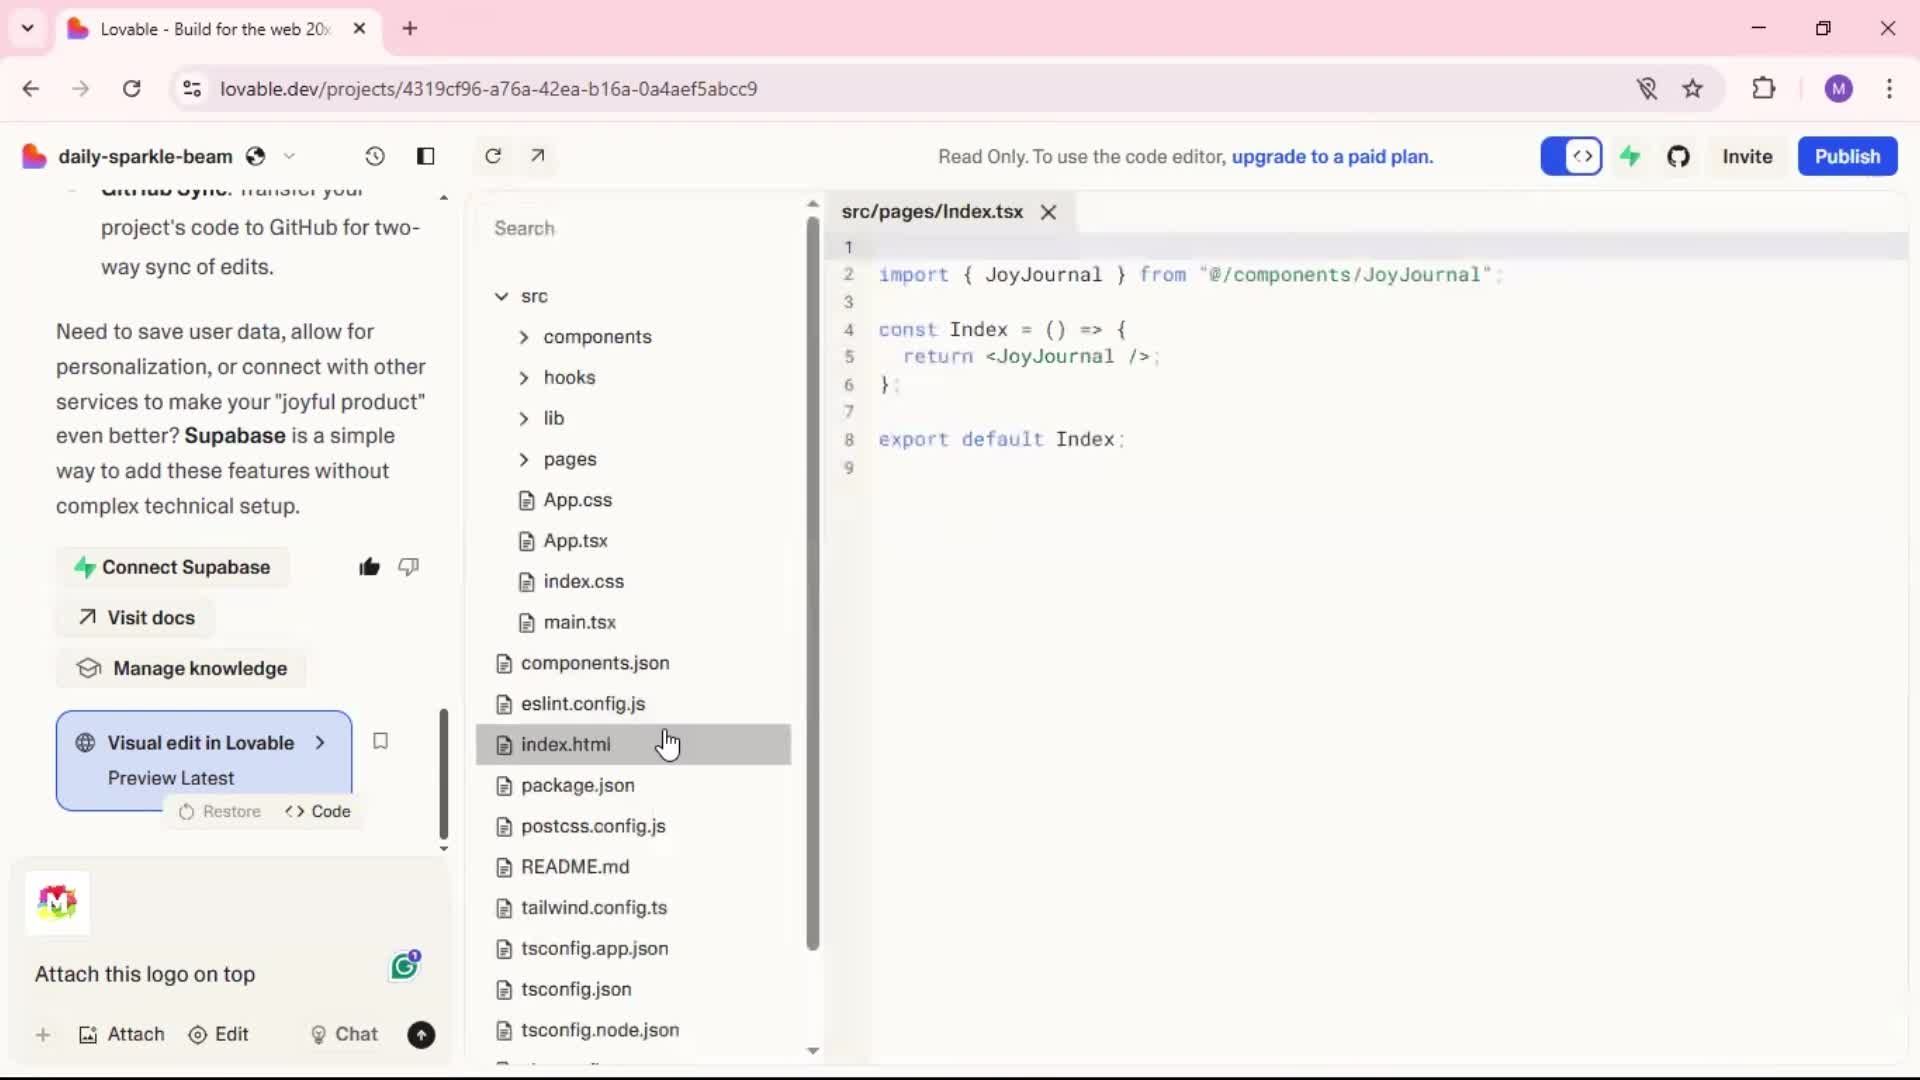Click the Lovable logo in project header

pos(34,156)
